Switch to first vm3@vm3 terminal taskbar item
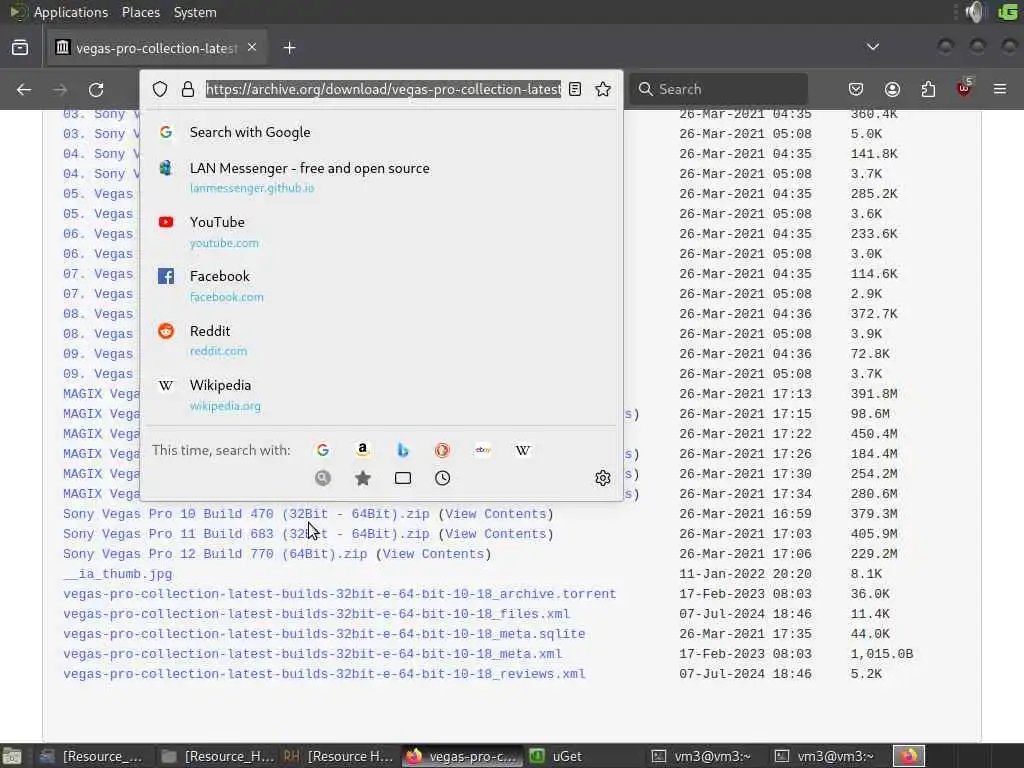Image resolution: width=1024 pixels, height=768 pixels. (x=702, y=756)
